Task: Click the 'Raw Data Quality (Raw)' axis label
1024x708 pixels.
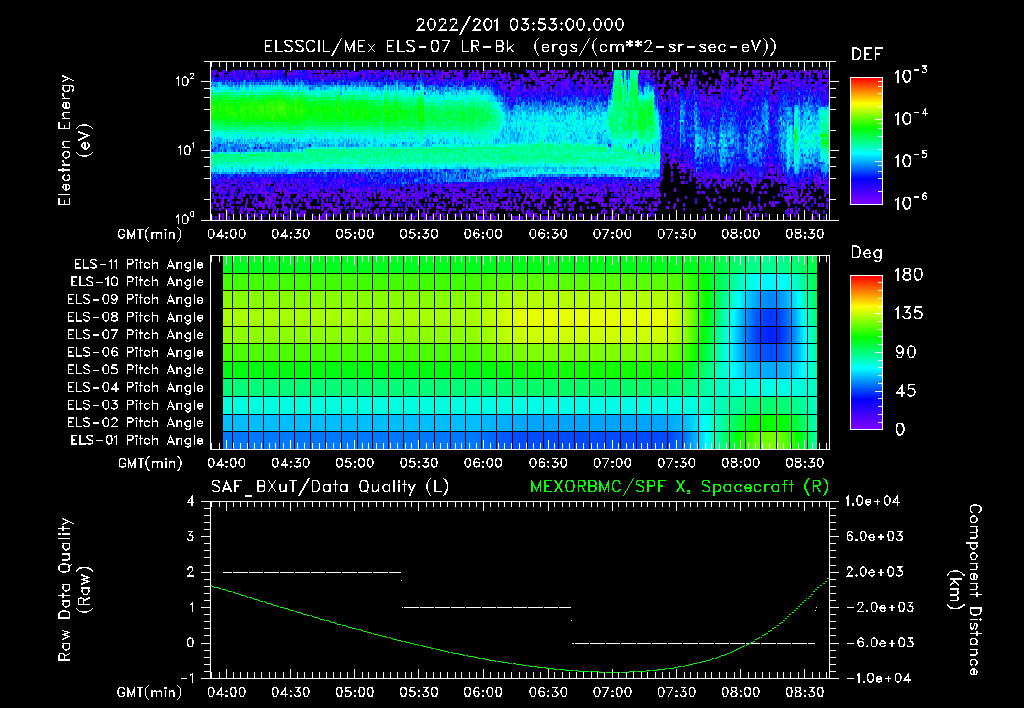Action: tap(74, 590)
